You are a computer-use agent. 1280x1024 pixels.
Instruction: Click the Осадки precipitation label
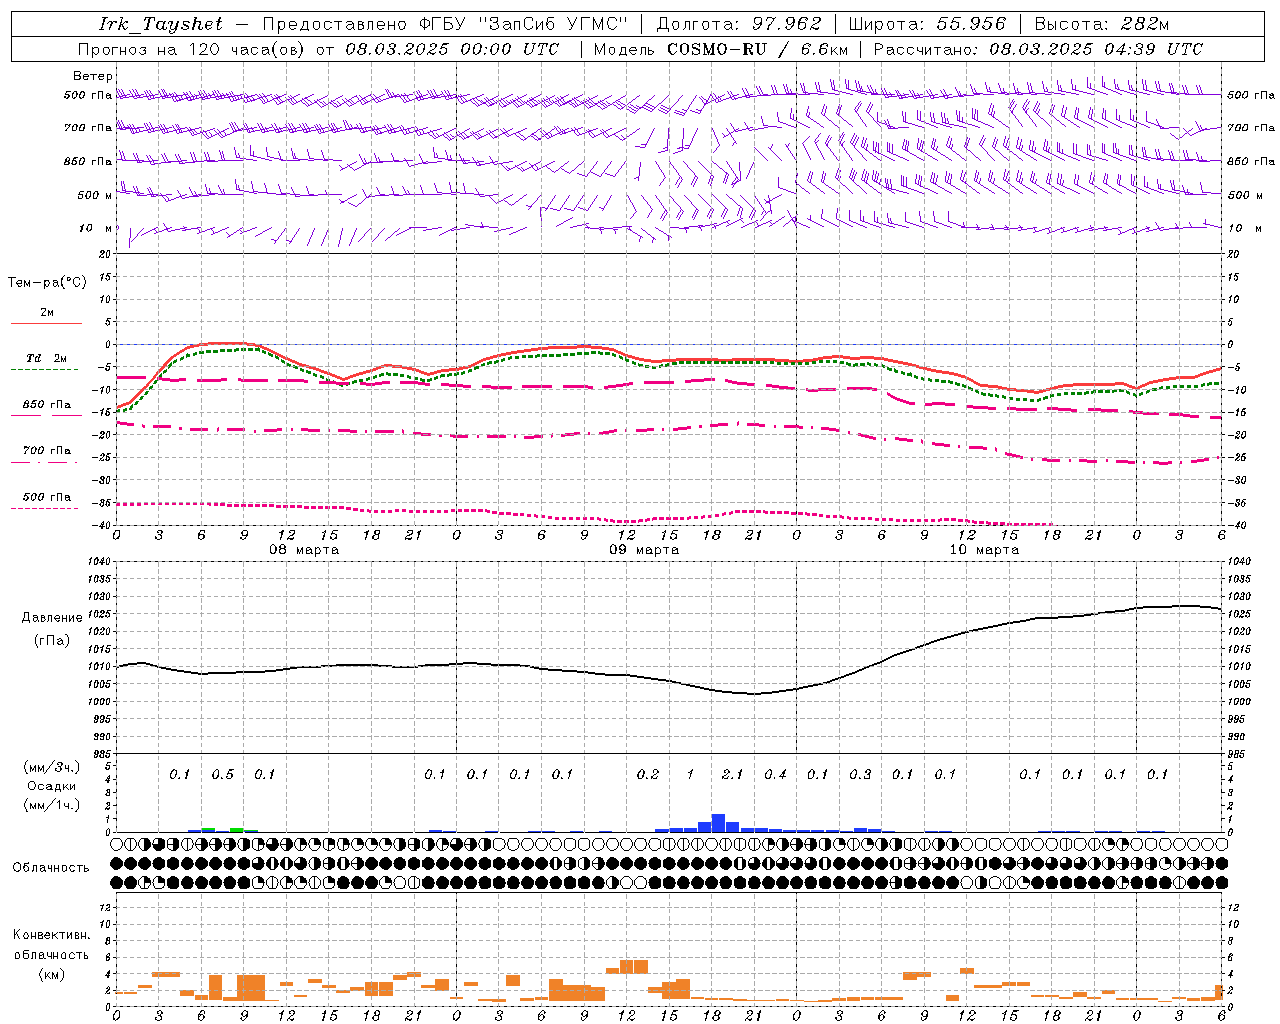coord(51,786)
